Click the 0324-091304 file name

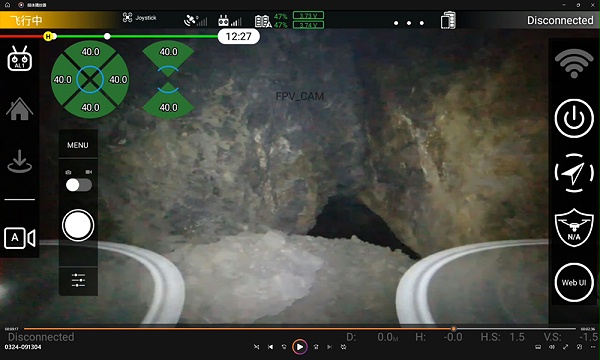(23, 347)
